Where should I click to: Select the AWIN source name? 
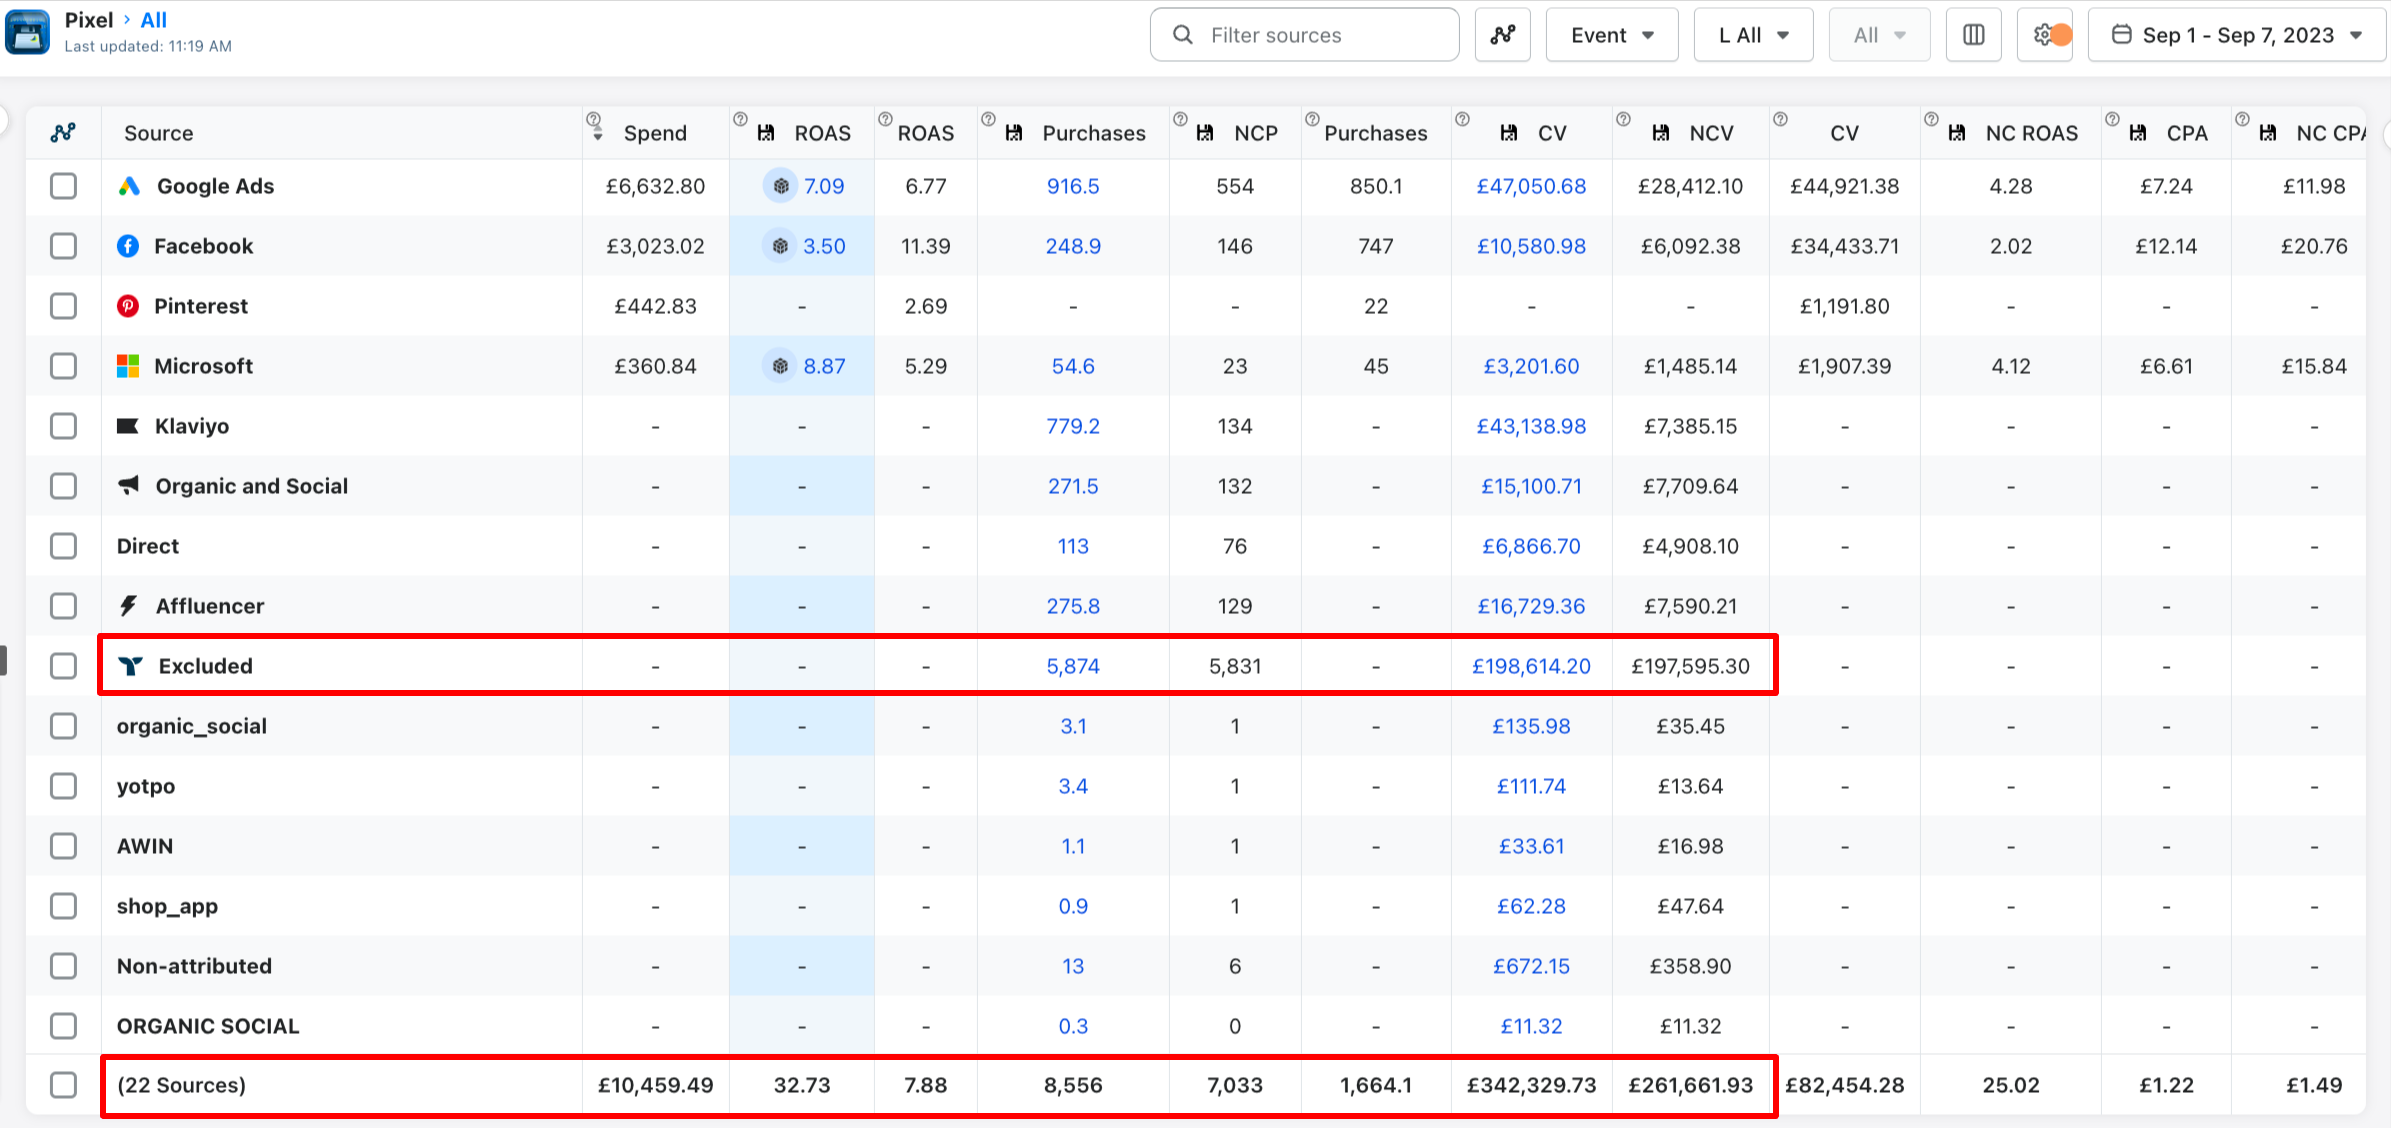tap(145, 846)
